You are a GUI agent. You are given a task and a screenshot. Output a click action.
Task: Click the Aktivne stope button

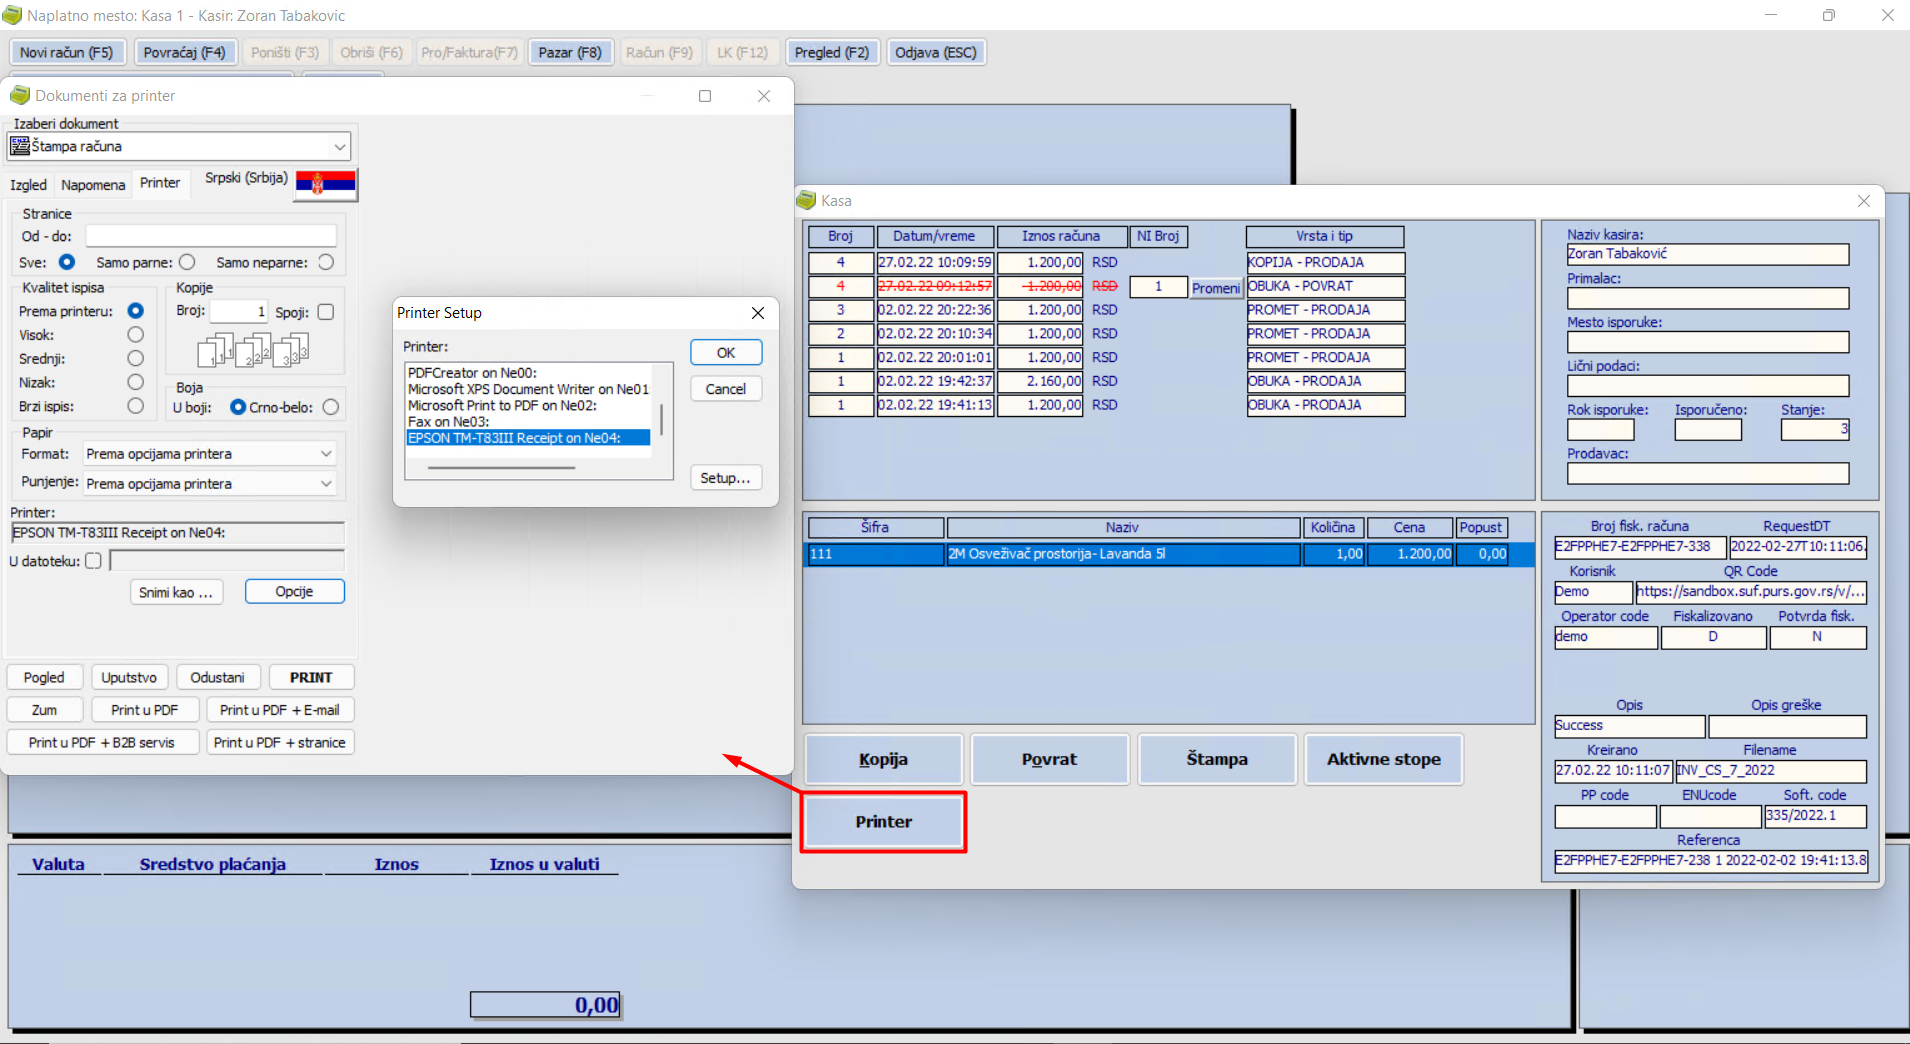pos(1384,759)
